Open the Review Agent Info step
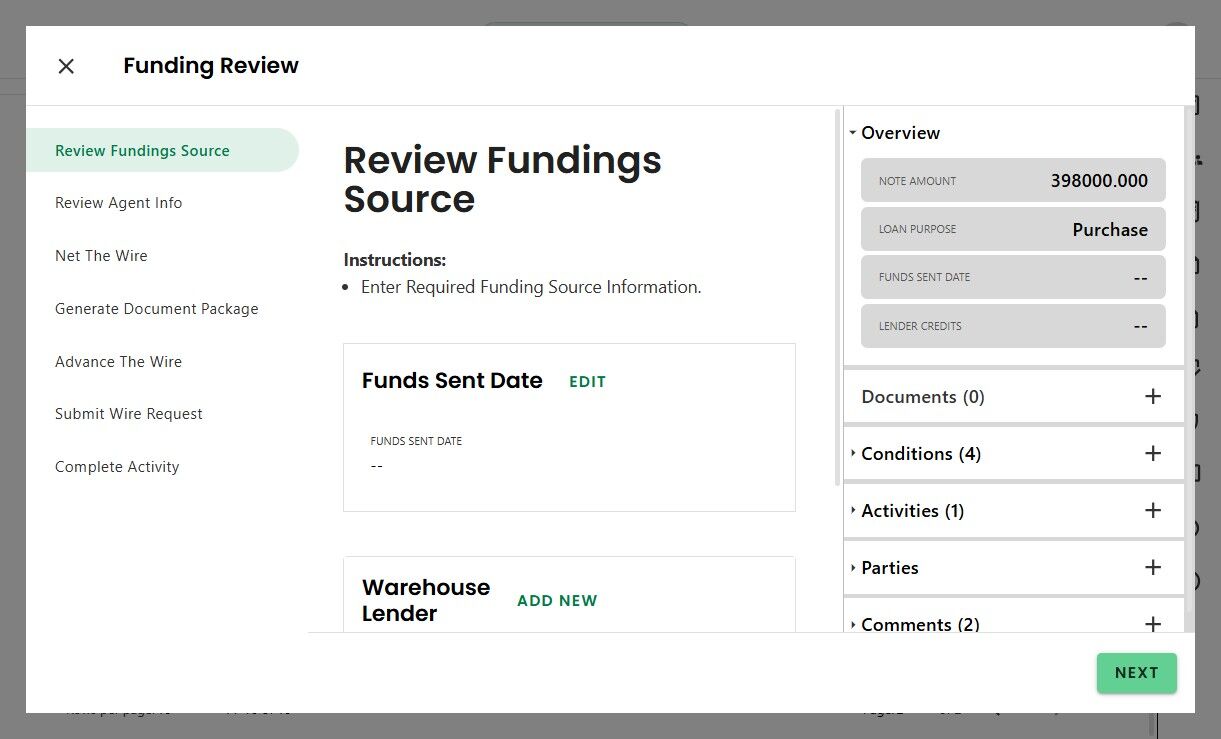Image resolution: width=1221 pixels, height=739 pixels. pos(118,203)
